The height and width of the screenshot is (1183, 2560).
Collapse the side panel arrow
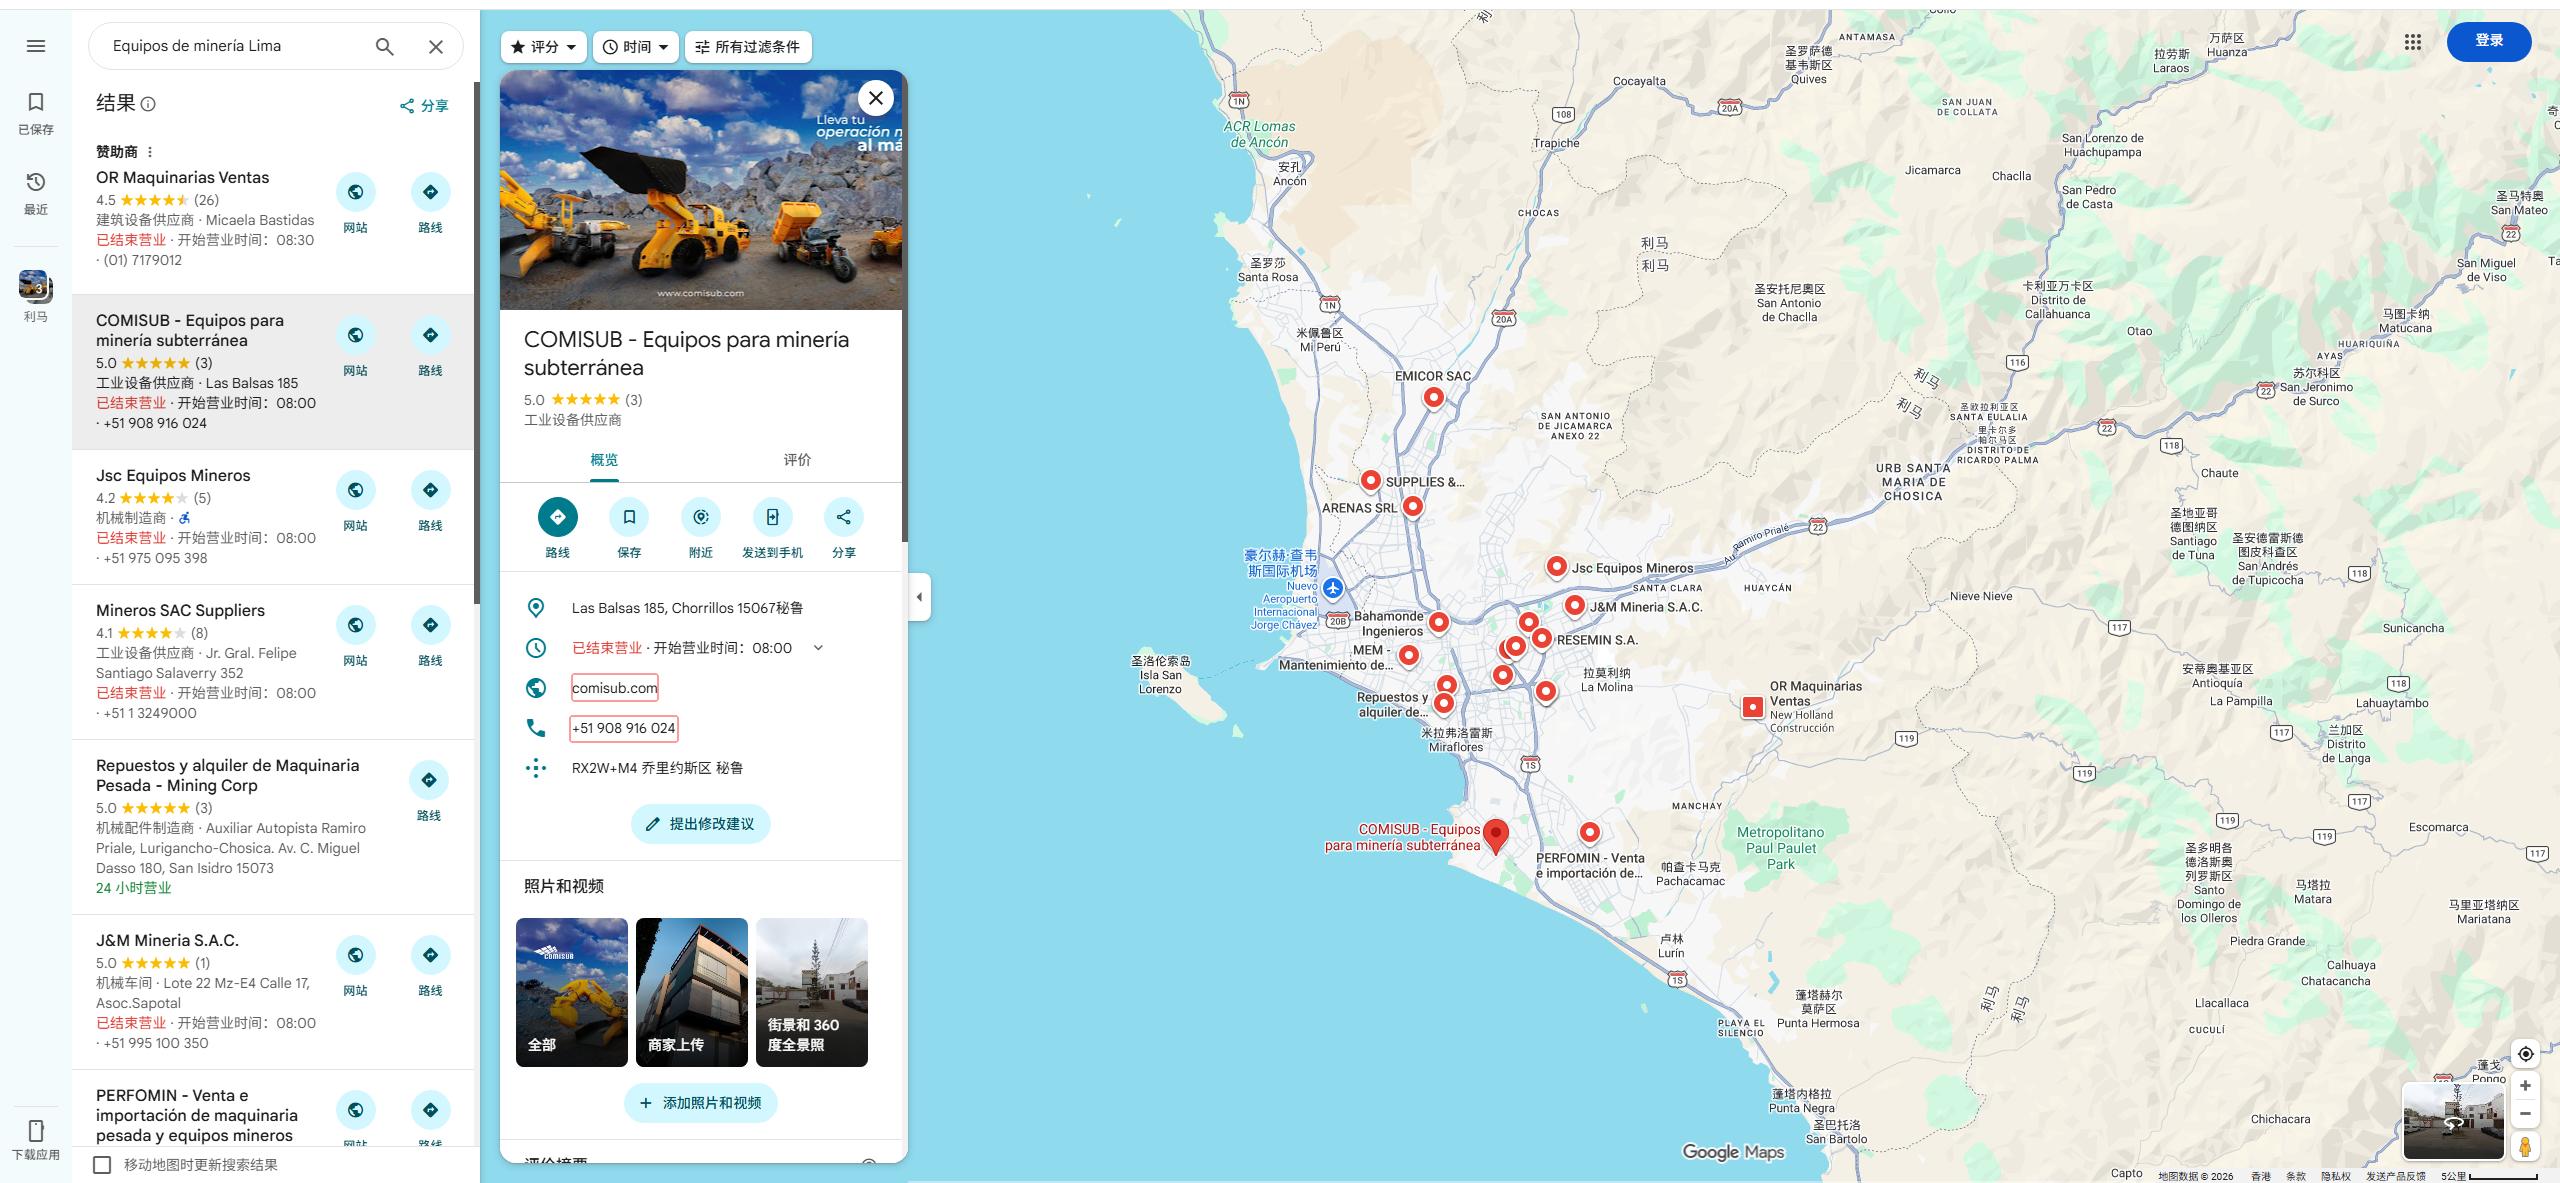[919, 597]
